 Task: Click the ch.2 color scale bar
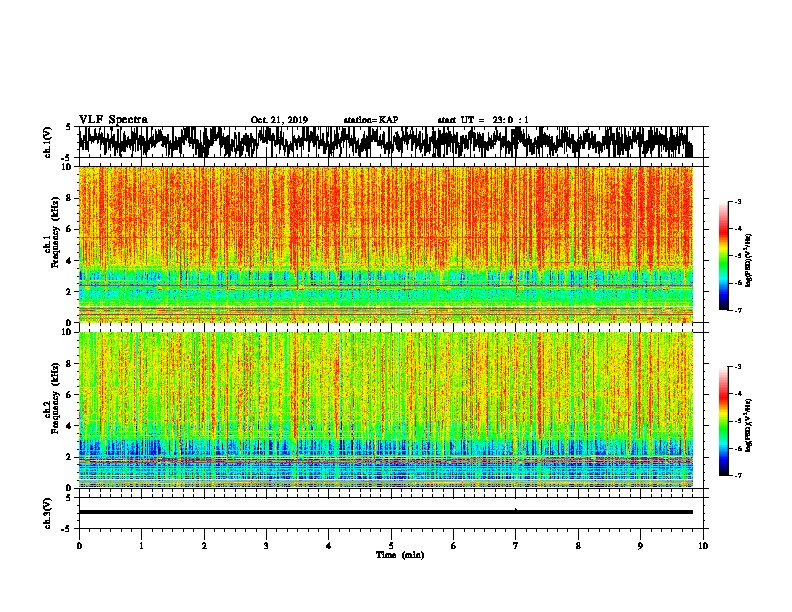point(723,421)
